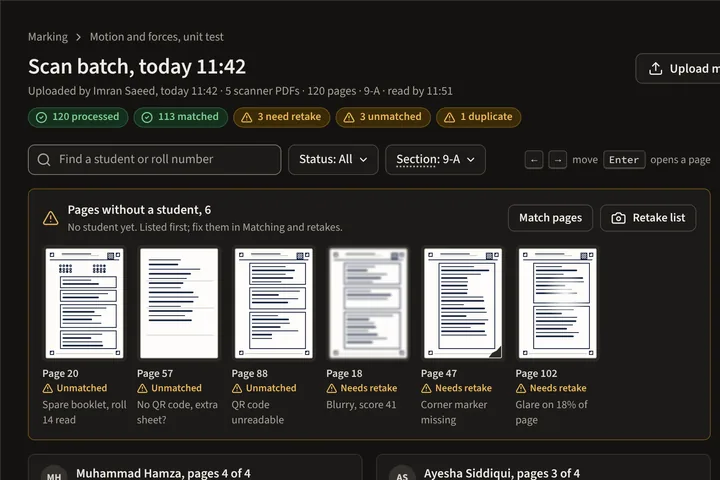
Task: Select the Page 47 label
Action: point(439,373)
